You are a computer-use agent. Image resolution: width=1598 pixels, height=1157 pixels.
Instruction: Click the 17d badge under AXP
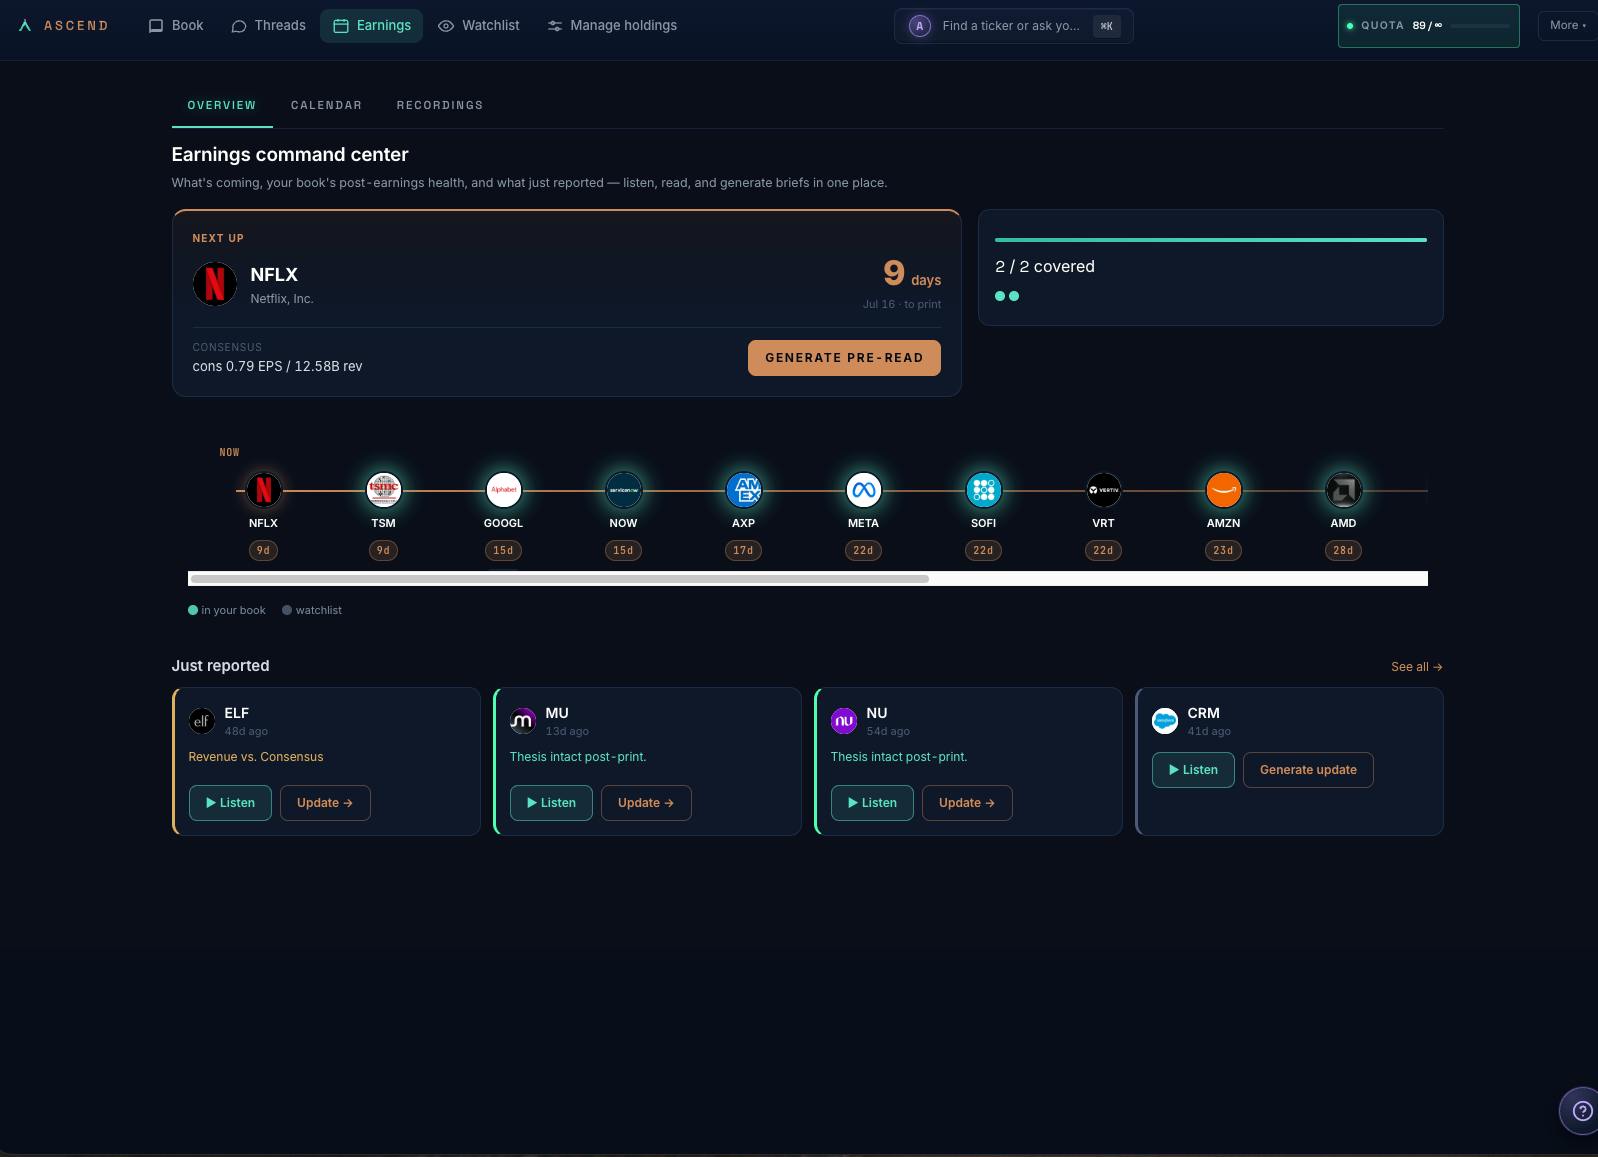[744, 550]
